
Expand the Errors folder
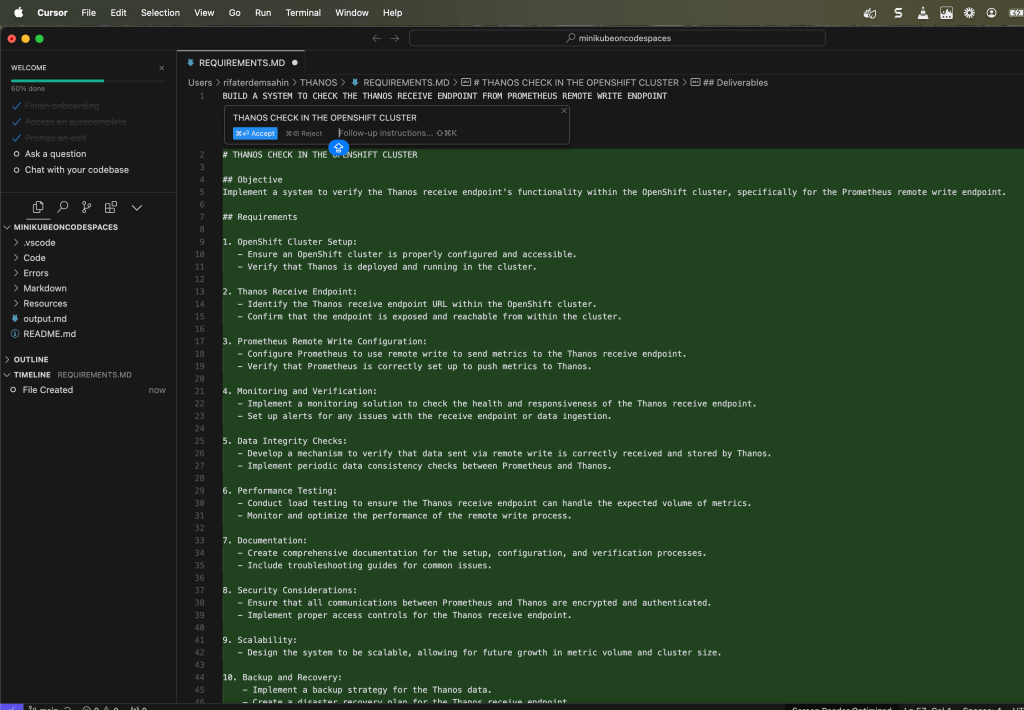tap(16, 273)
